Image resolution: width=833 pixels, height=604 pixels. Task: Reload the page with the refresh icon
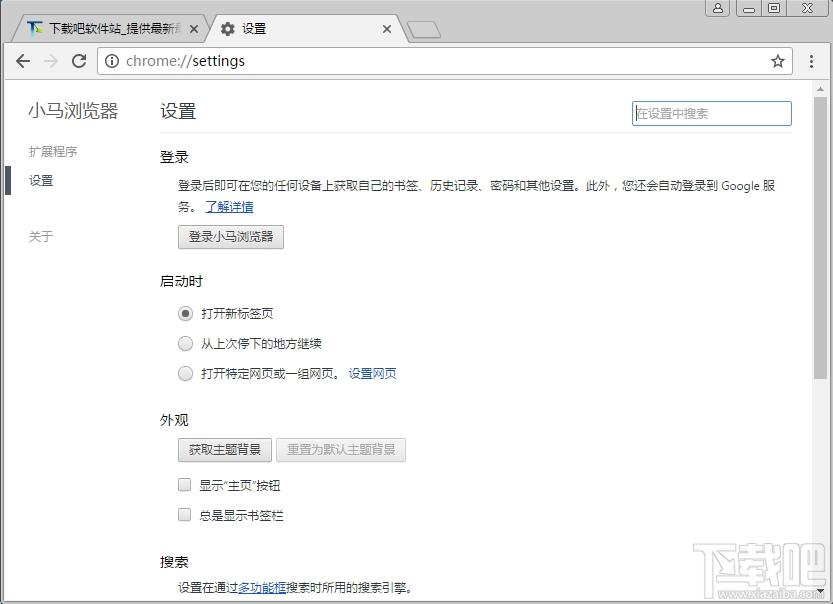pos(79,61)
